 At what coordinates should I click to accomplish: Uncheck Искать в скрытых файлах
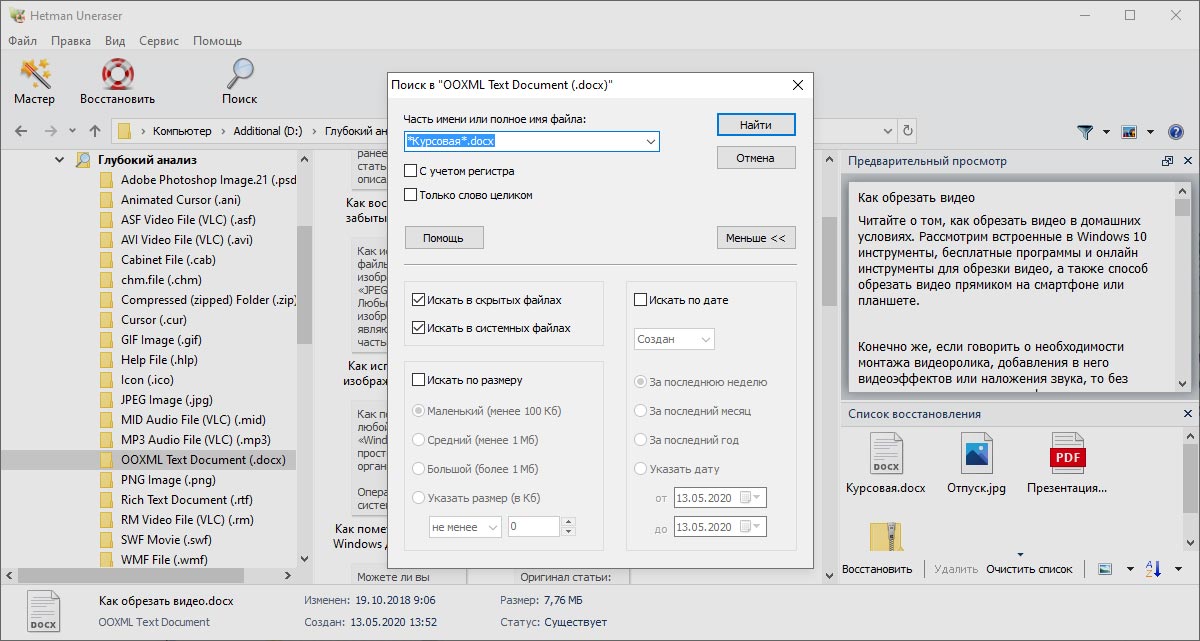tap(419, 299)
